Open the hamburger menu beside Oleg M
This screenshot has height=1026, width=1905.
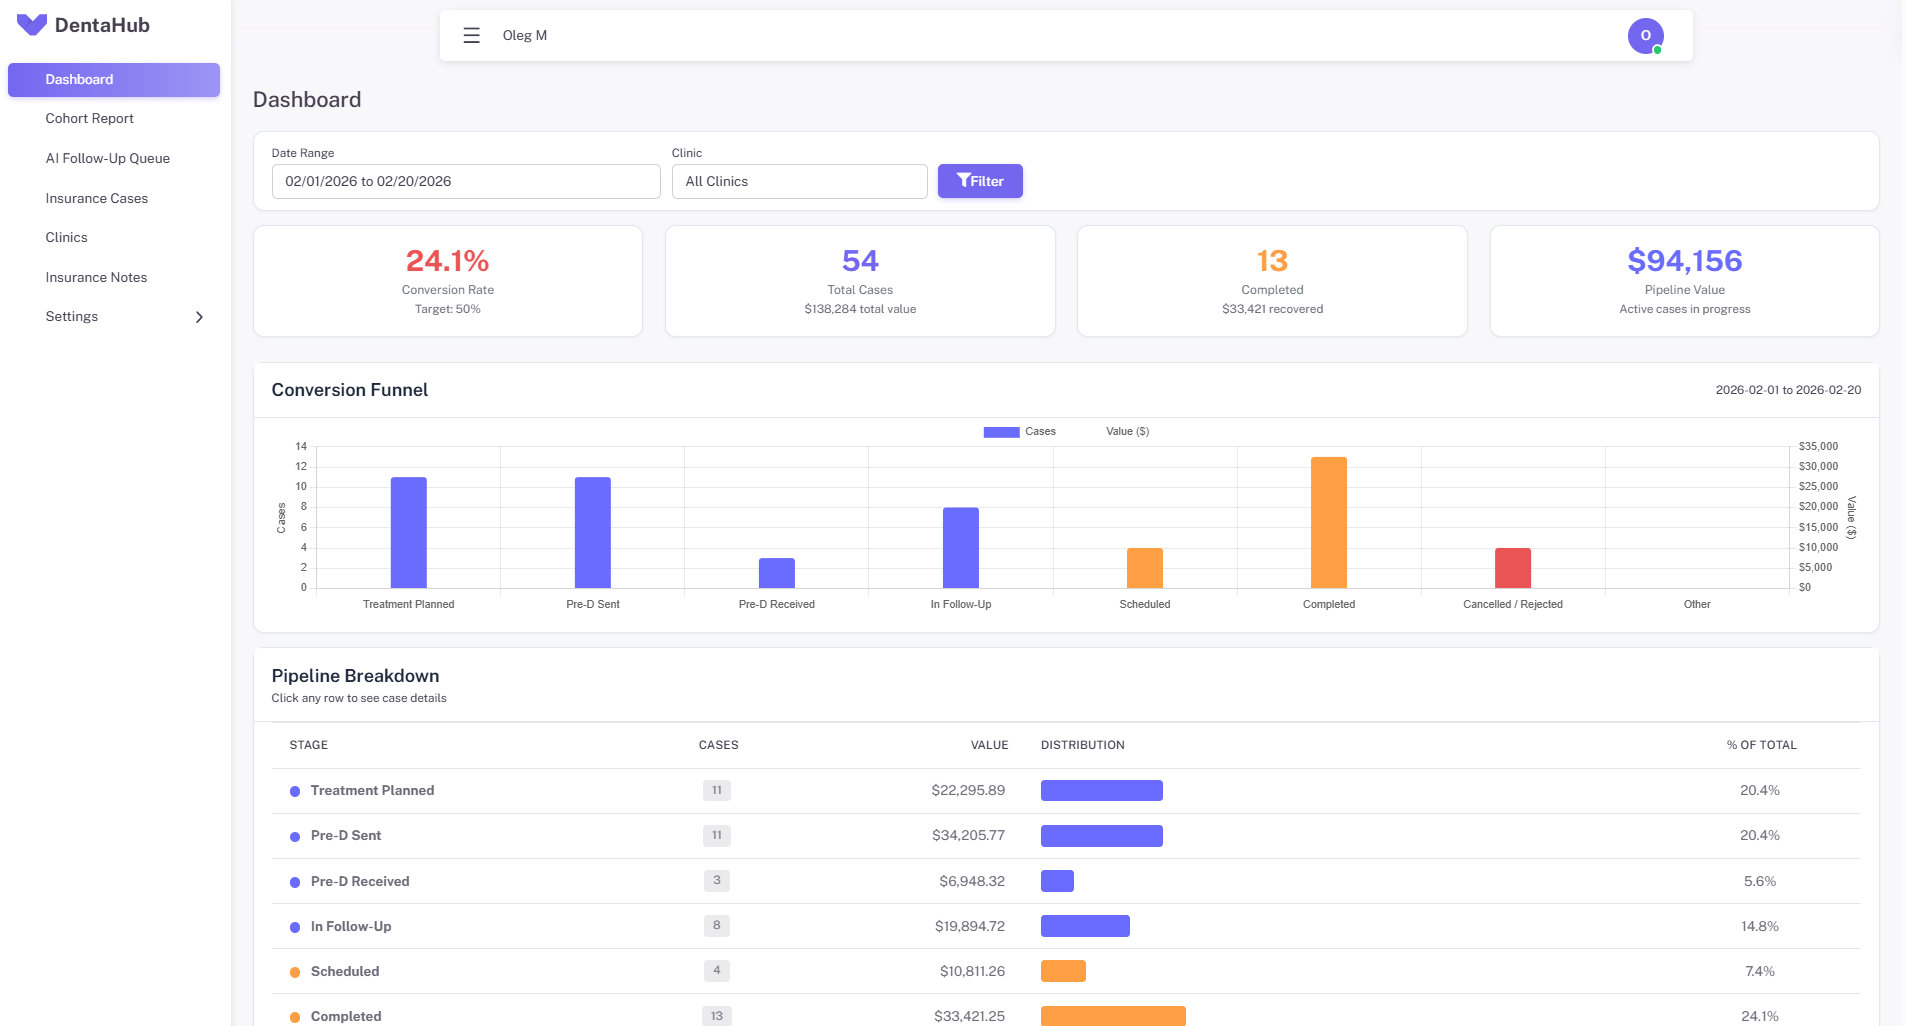[x=471, y=34]
